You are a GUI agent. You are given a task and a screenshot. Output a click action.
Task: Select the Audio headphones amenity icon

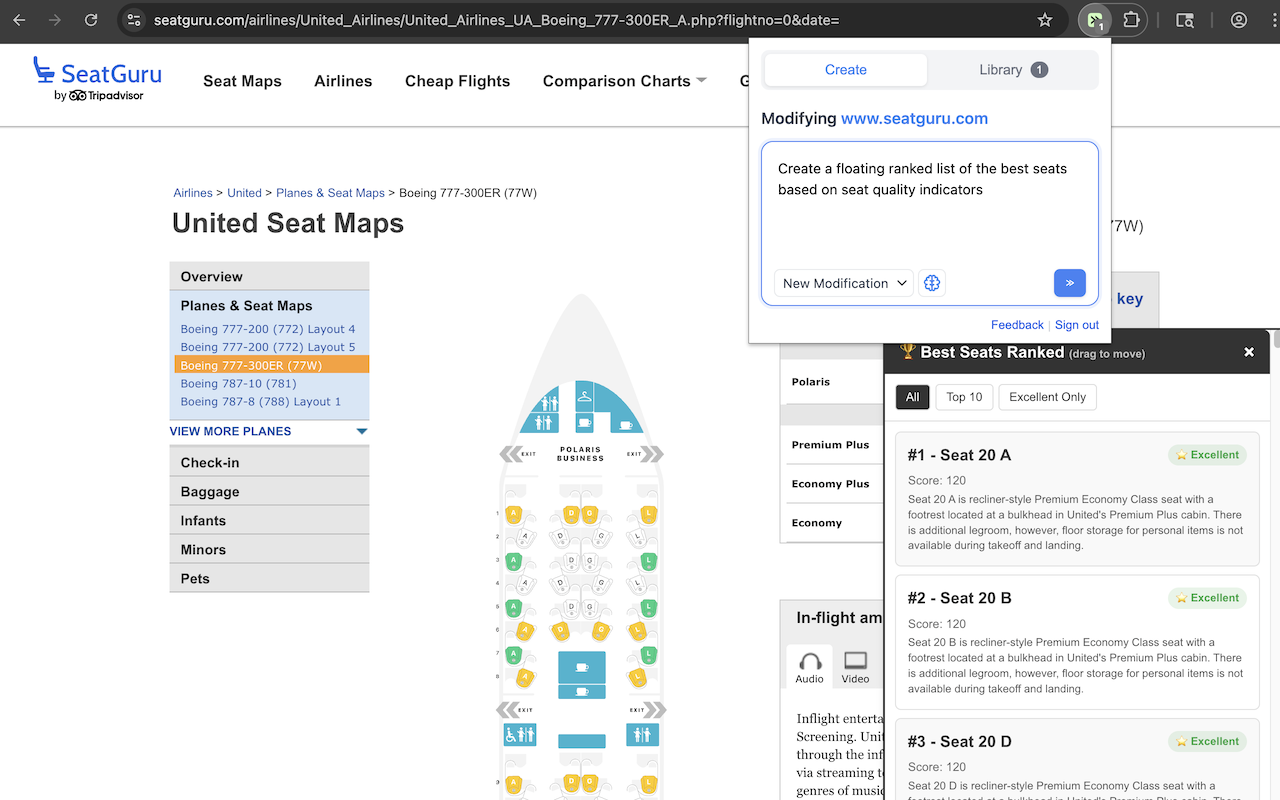[x=810, y=667]
